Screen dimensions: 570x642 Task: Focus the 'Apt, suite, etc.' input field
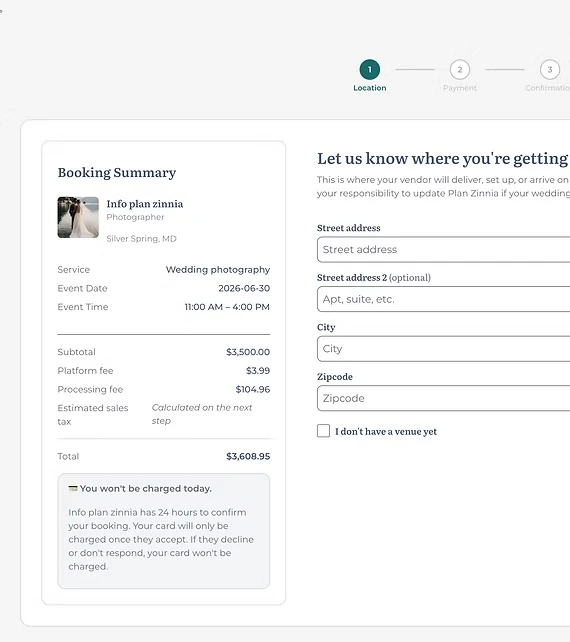pyautogui.click(x=443, y=299)
